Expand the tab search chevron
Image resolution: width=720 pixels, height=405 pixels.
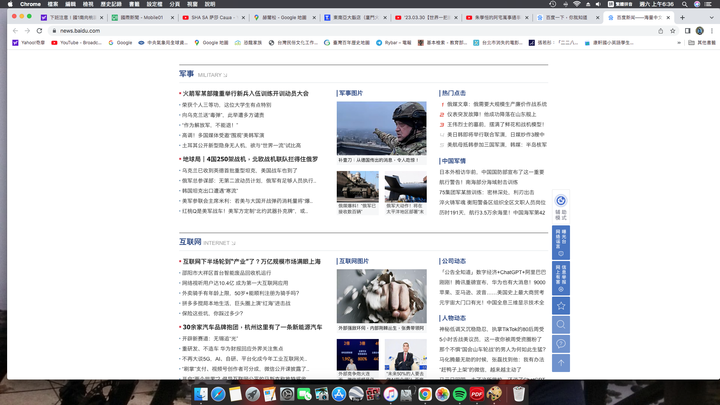(x=712, y=17)
